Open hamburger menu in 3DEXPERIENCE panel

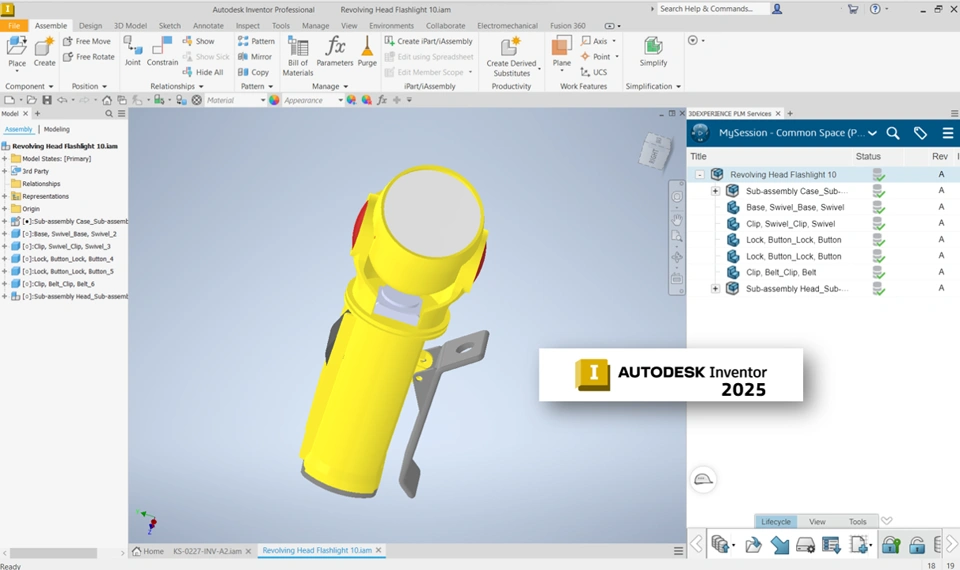click(x=947, y=133)
